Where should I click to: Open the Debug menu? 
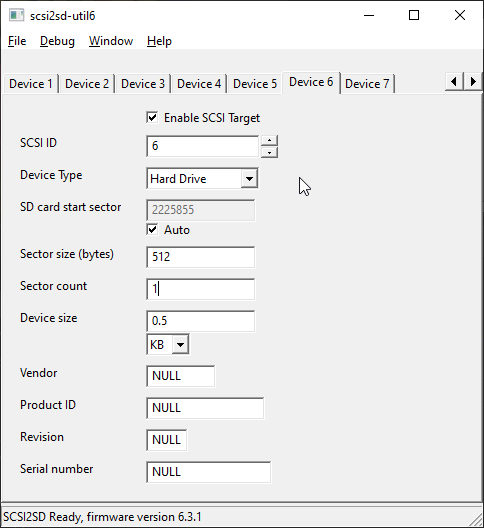57,41
